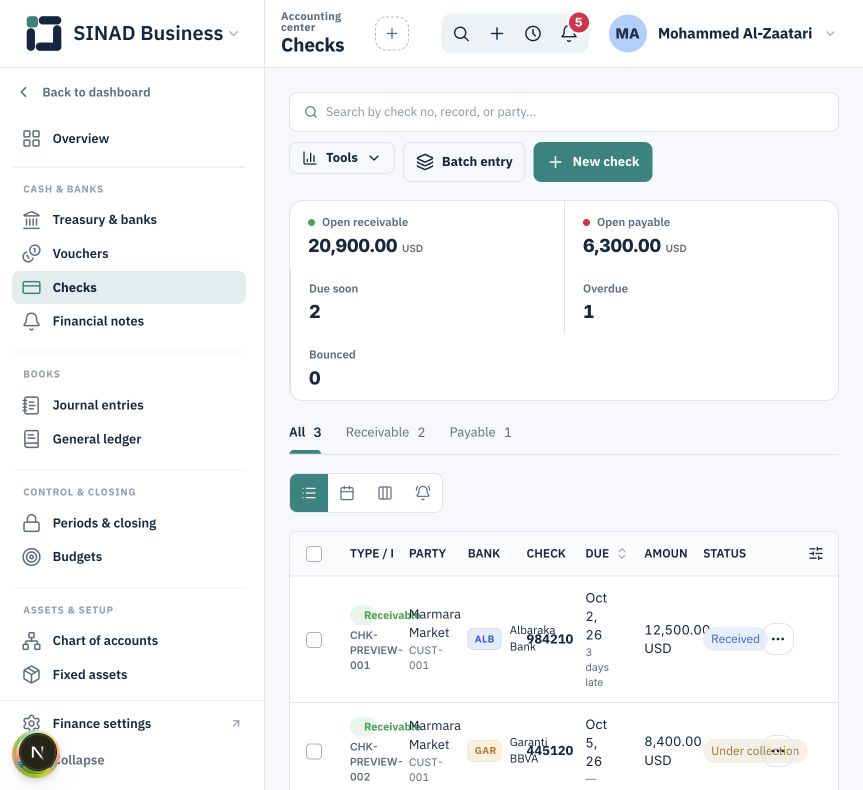Open Periods & closing in sidebar
Viewport: 863px width, 790px height.
click(129, 523)
